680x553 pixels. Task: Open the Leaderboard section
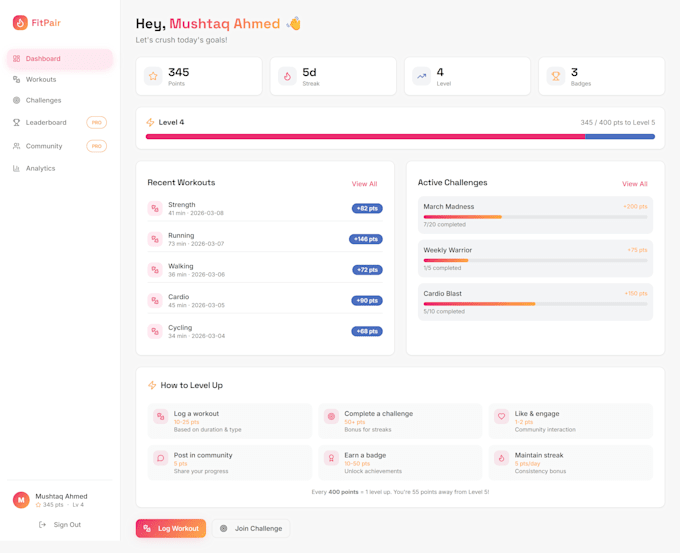(60, 122)
